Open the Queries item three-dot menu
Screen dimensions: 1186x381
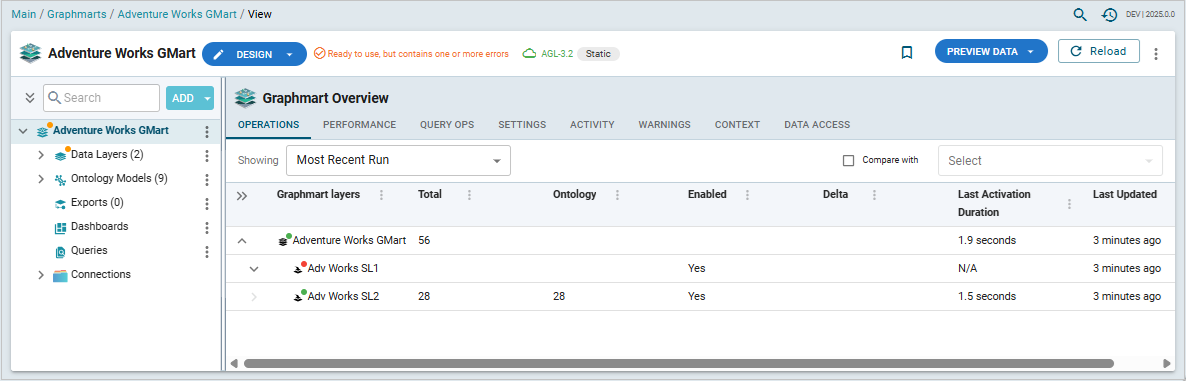[x=206, y=252]
